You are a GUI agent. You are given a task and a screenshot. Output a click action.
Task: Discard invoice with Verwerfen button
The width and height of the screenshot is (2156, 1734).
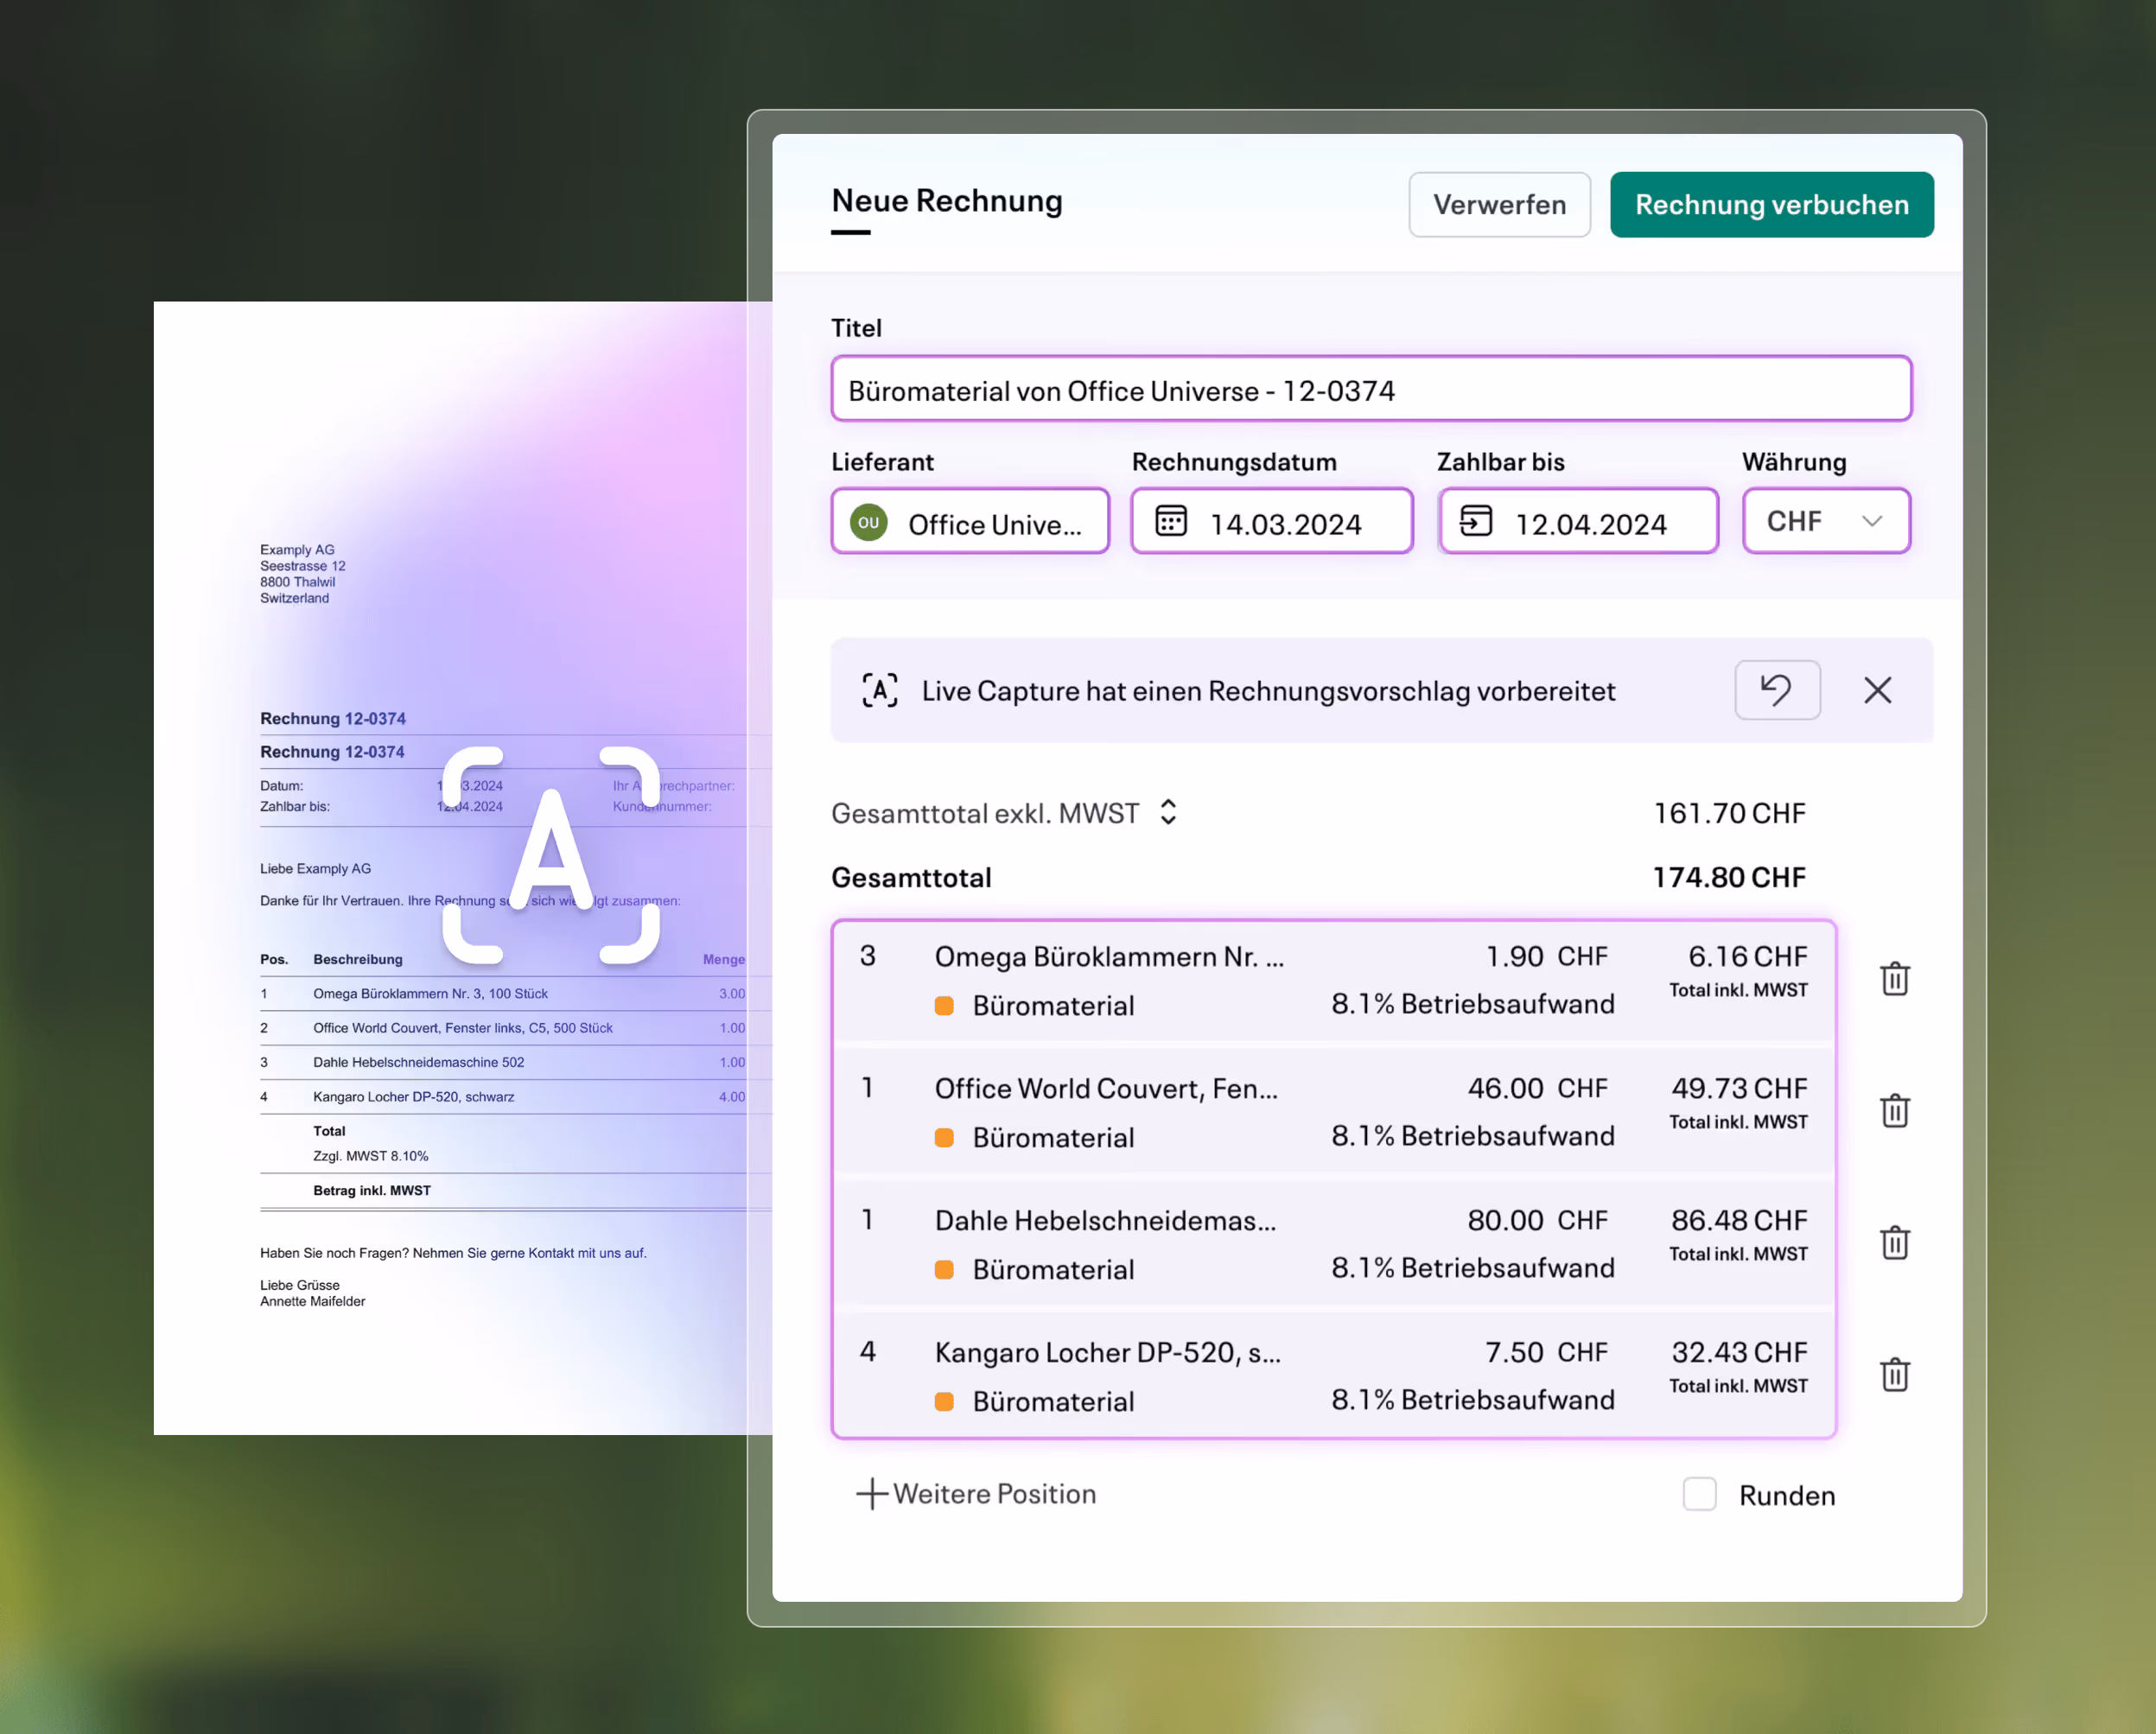pyautogui.click(x=1499, y=205)
